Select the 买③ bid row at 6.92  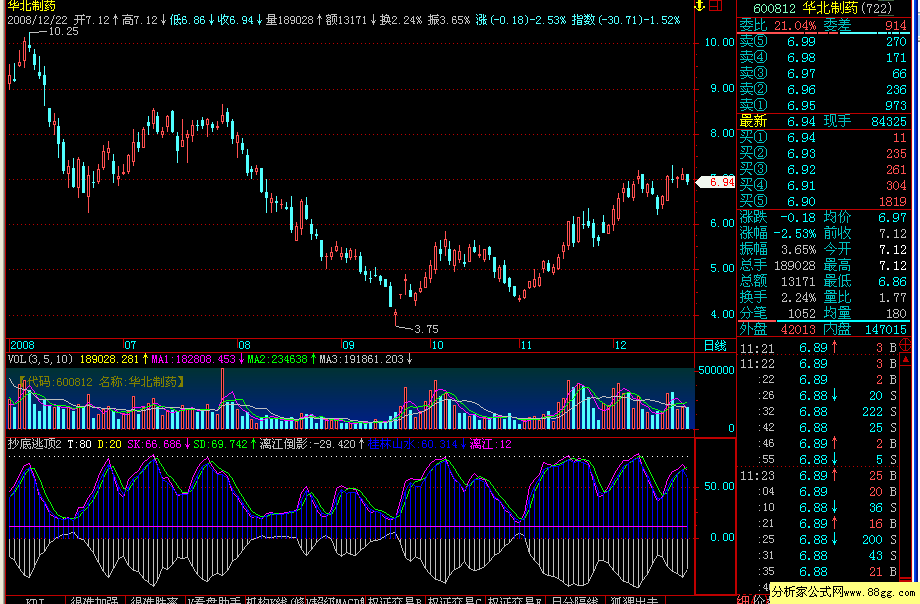823,169
